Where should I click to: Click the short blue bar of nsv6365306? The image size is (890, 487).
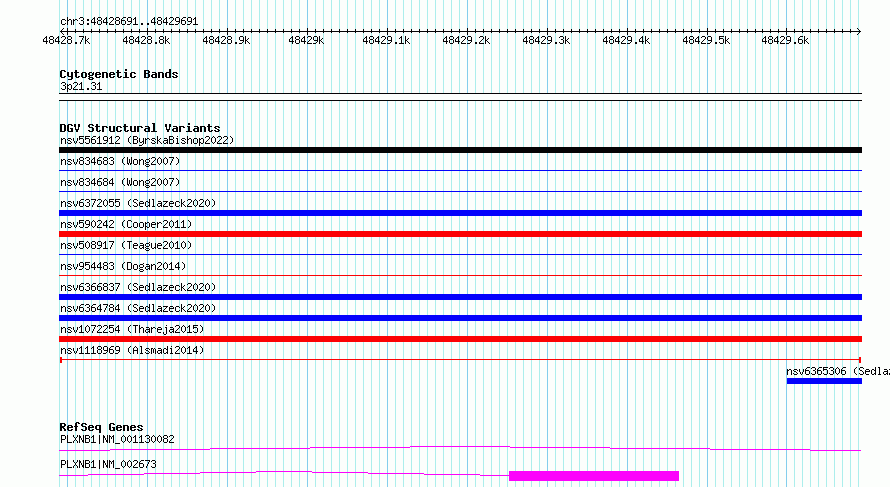824,381
